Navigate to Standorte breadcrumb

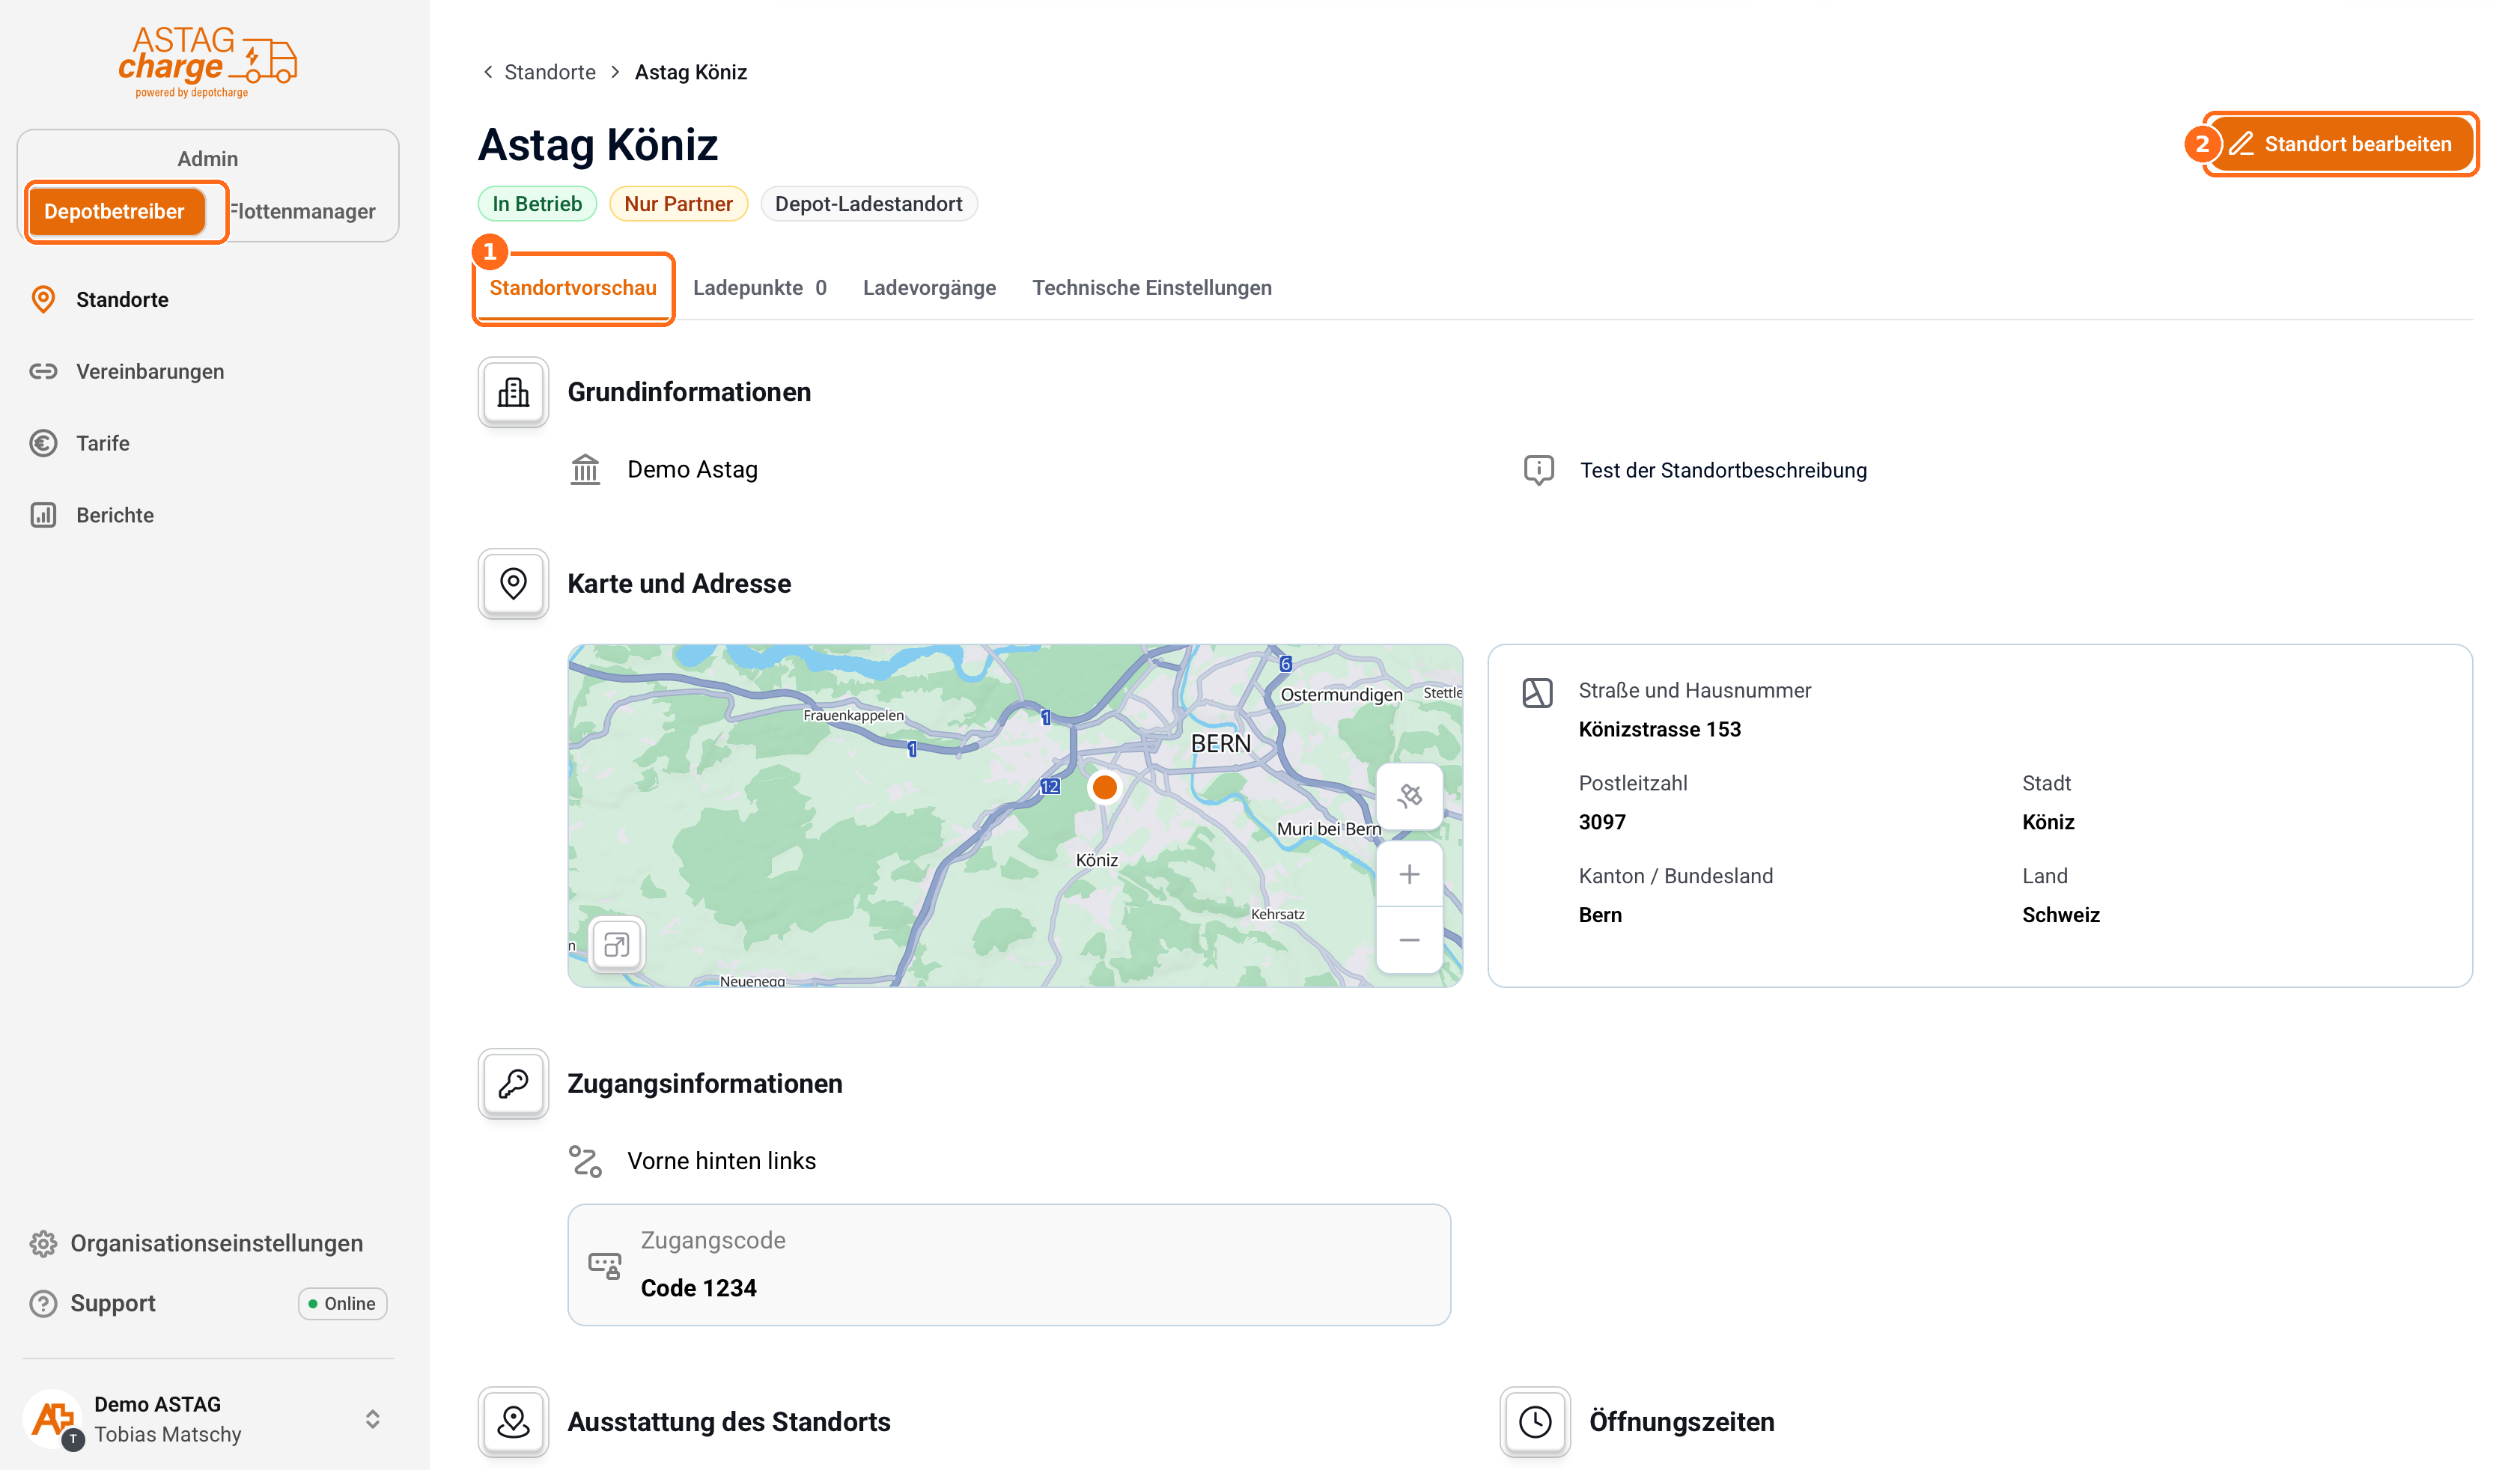coord(550,72)
